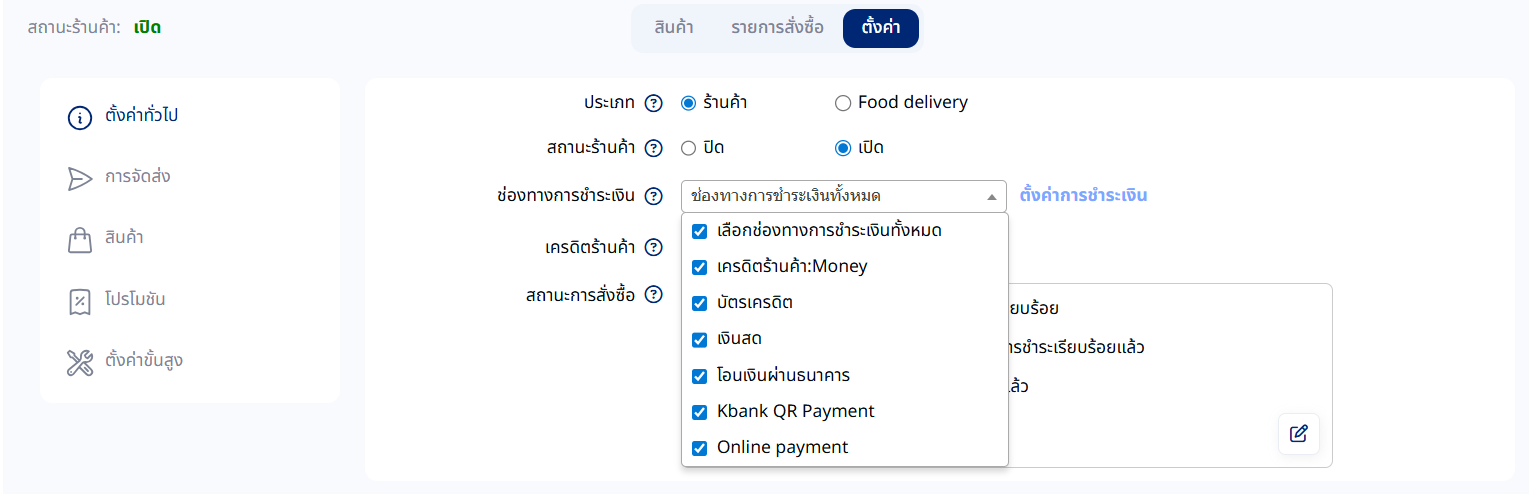1529x494 pixels.
Task: Click the สินค้า shopping bag sidebar icon
Action: tap(80, 240)
